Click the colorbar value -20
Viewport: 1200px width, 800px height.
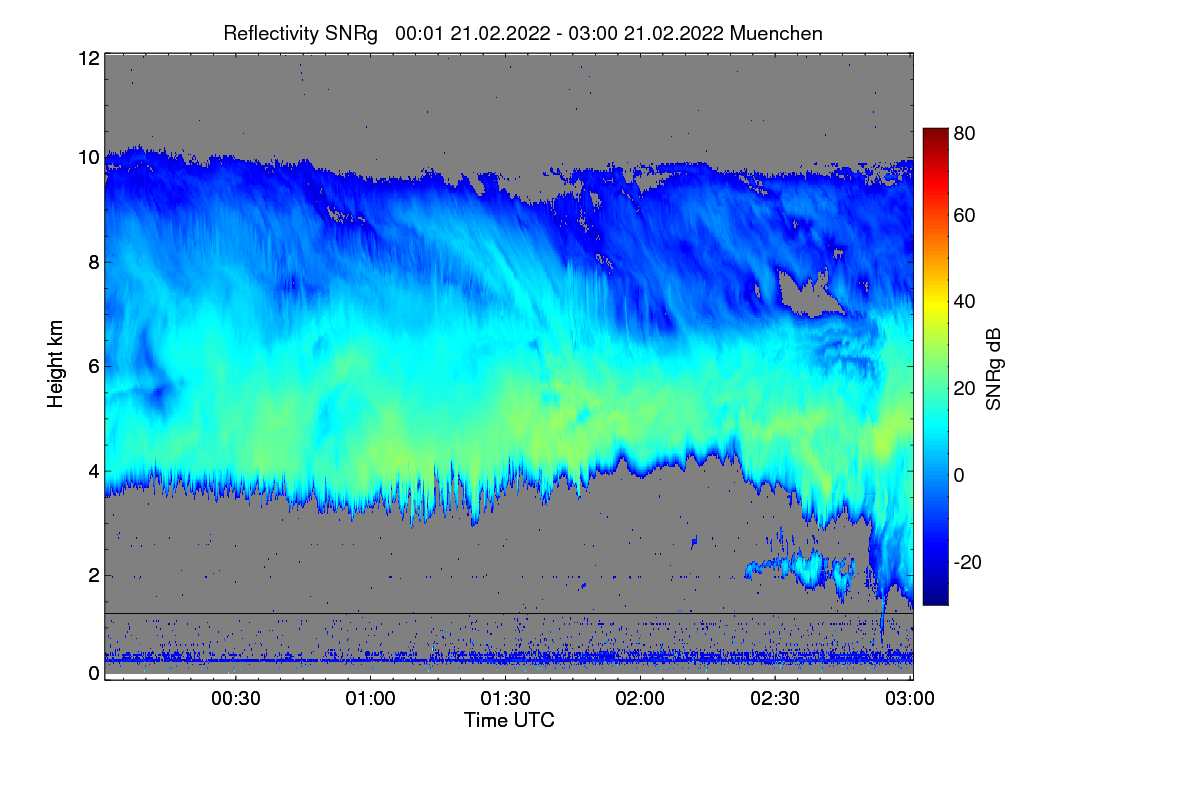[x=966, y=563]
